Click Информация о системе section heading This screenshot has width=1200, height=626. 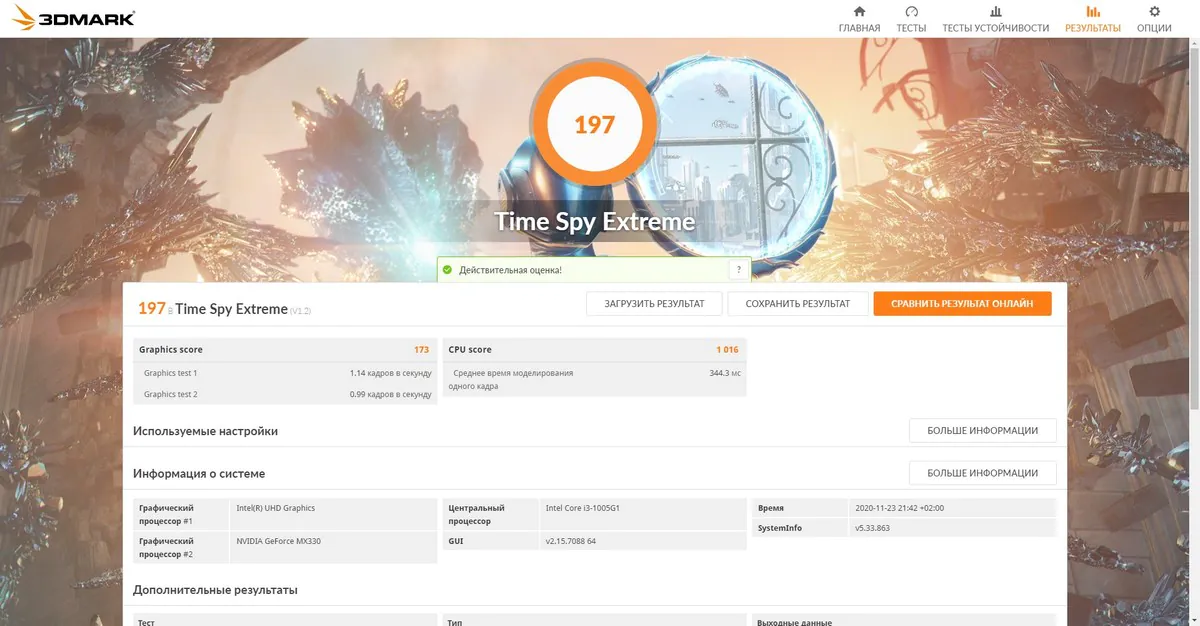pos(199,473)
